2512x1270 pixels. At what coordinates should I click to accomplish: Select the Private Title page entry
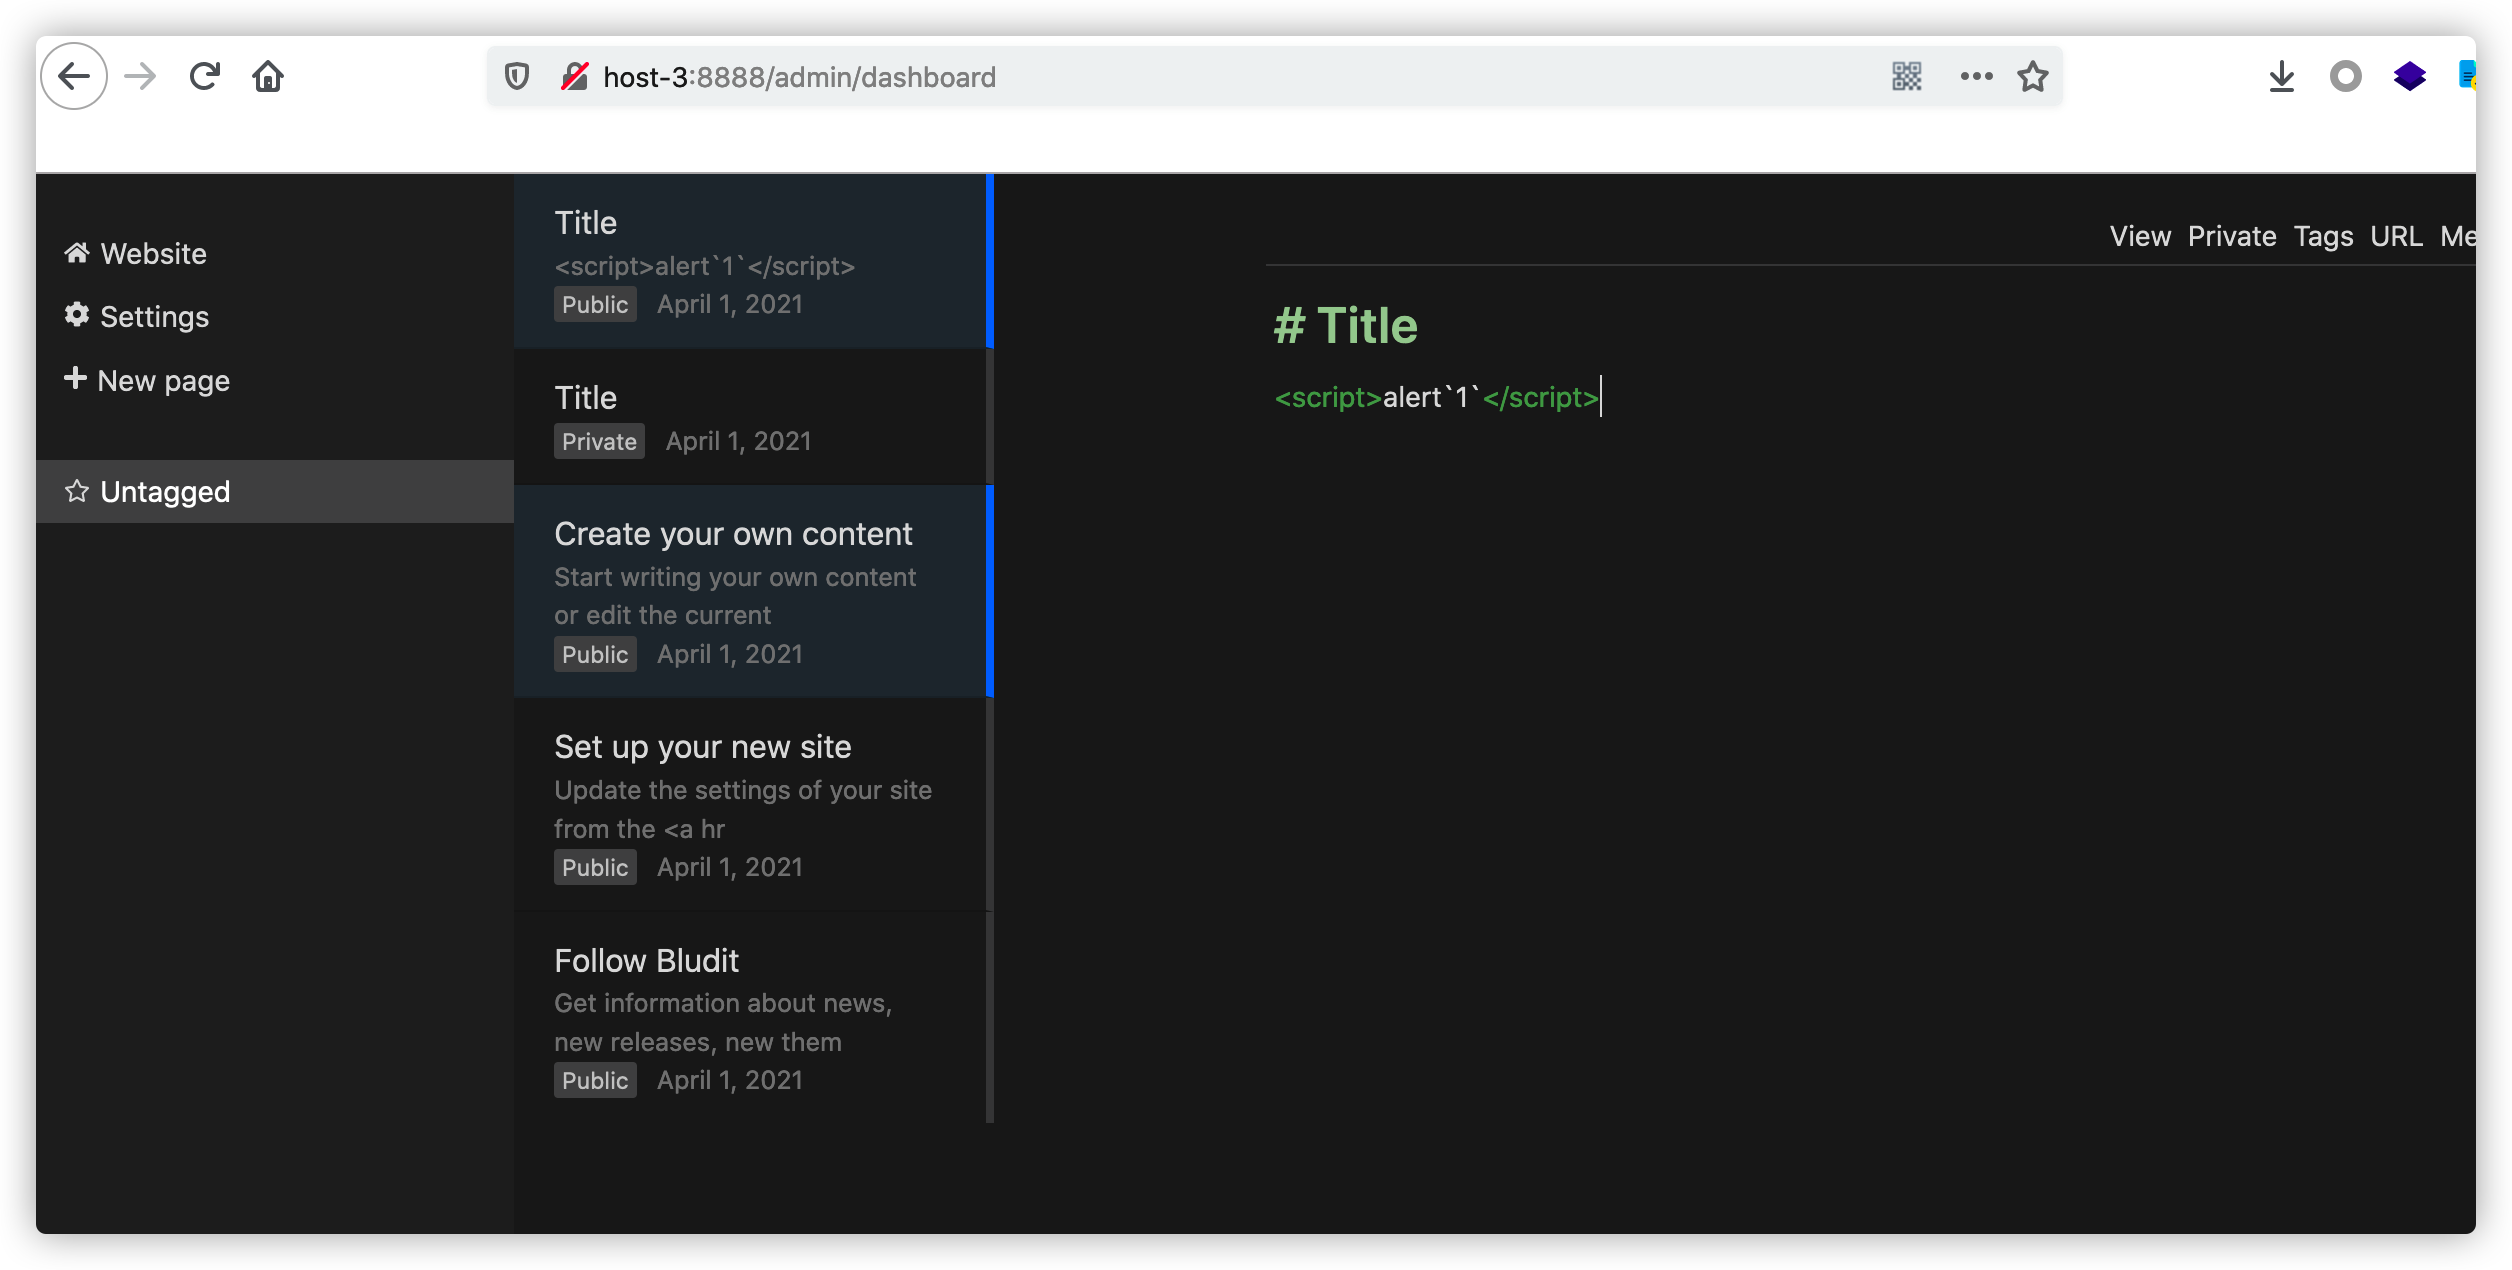click(x=586, y=398)
